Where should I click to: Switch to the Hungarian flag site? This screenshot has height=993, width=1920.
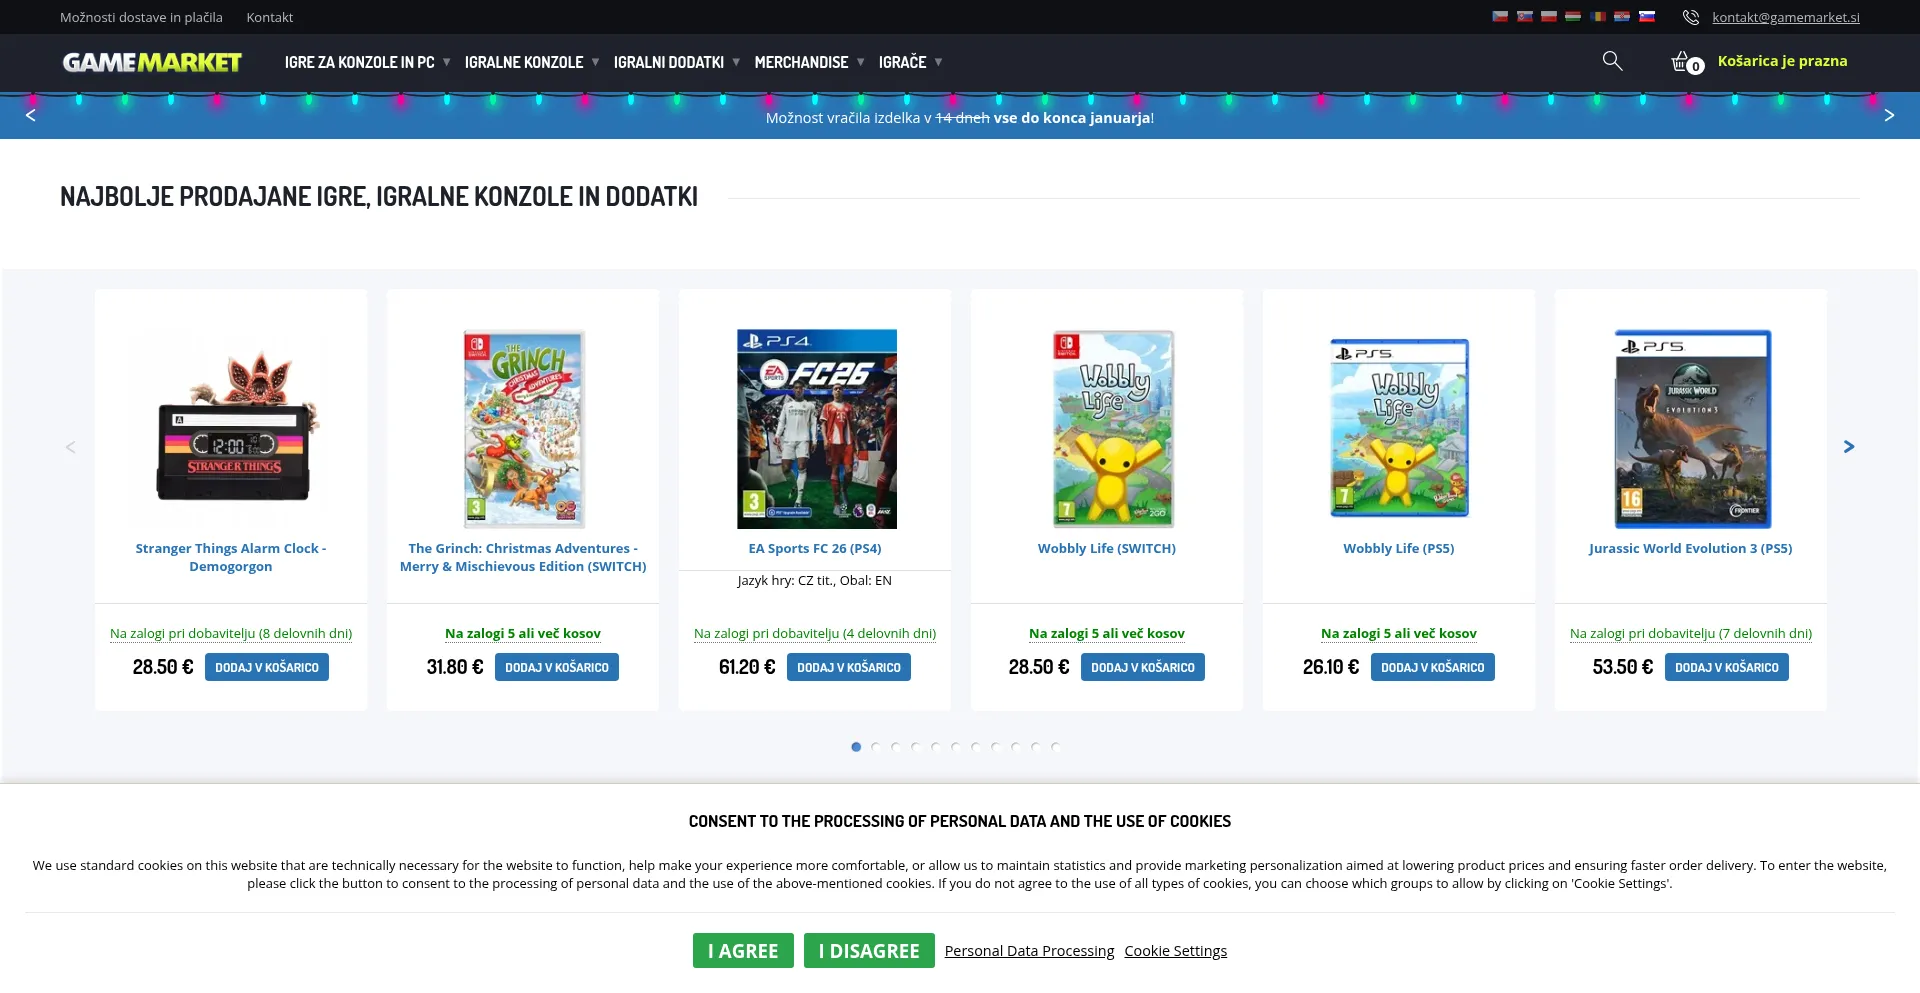pyautogui.click(x=1573, y=17)
